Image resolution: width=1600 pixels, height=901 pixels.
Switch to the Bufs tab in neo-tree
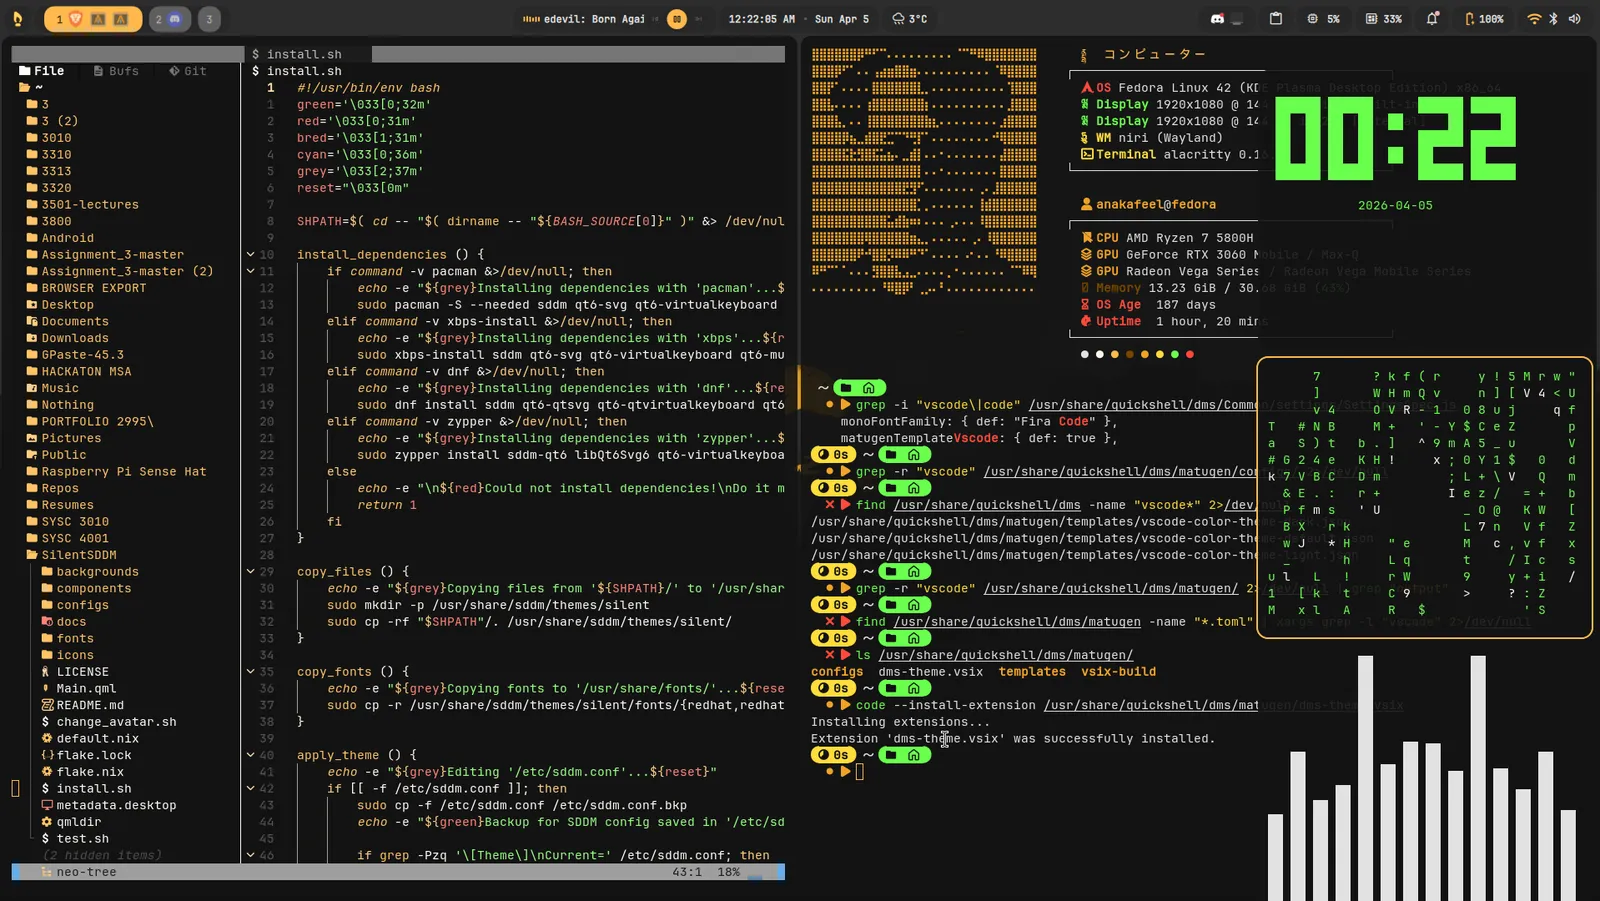(x=116, y=71)
